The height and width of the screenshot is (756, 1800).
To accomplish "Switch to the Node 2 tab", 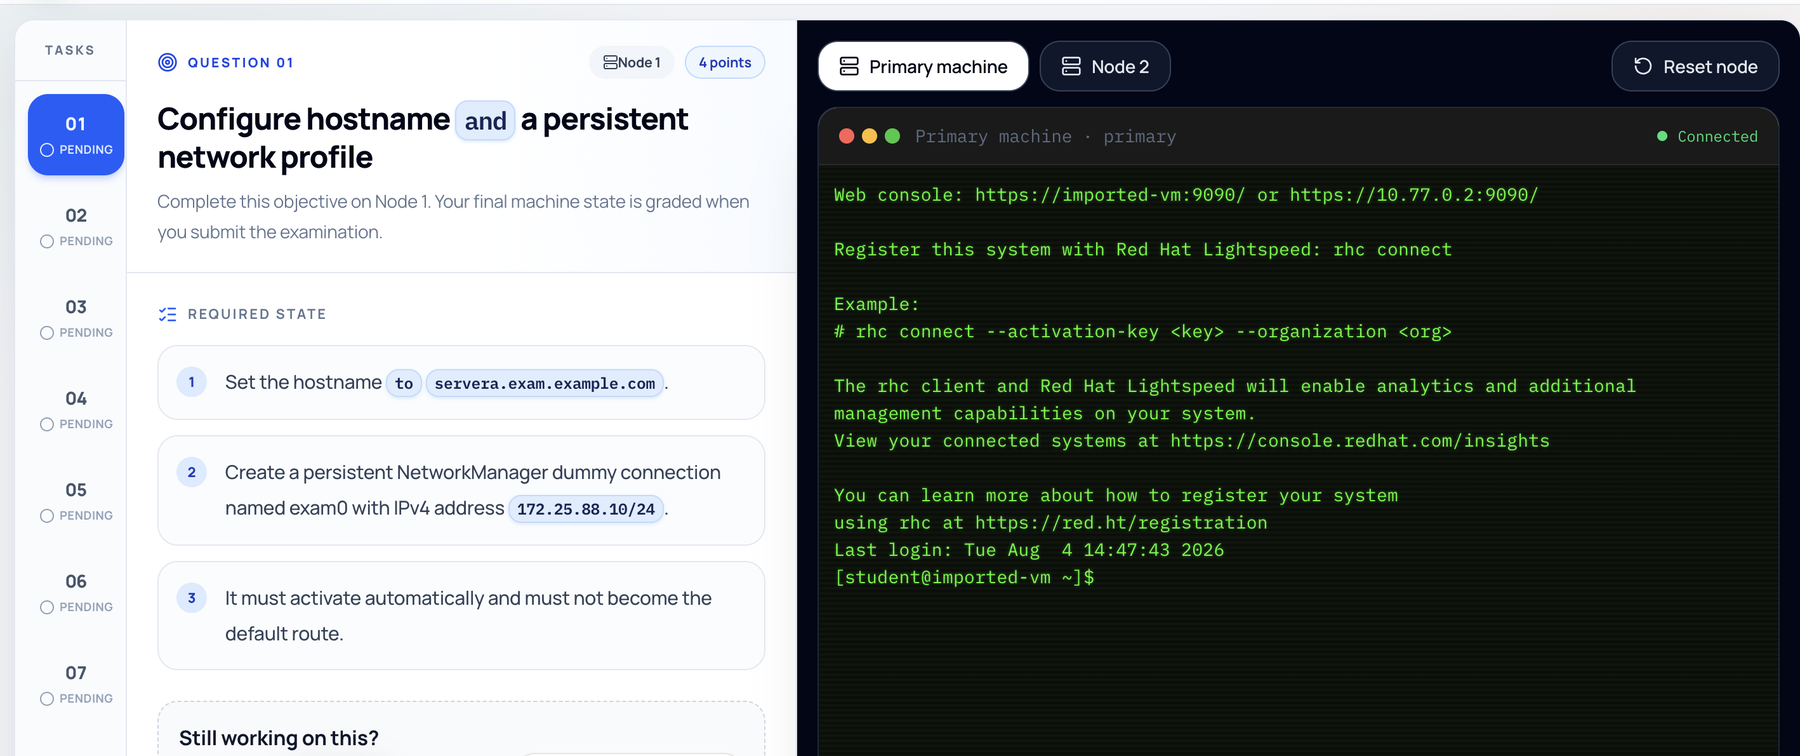I will pos(1105,66).
